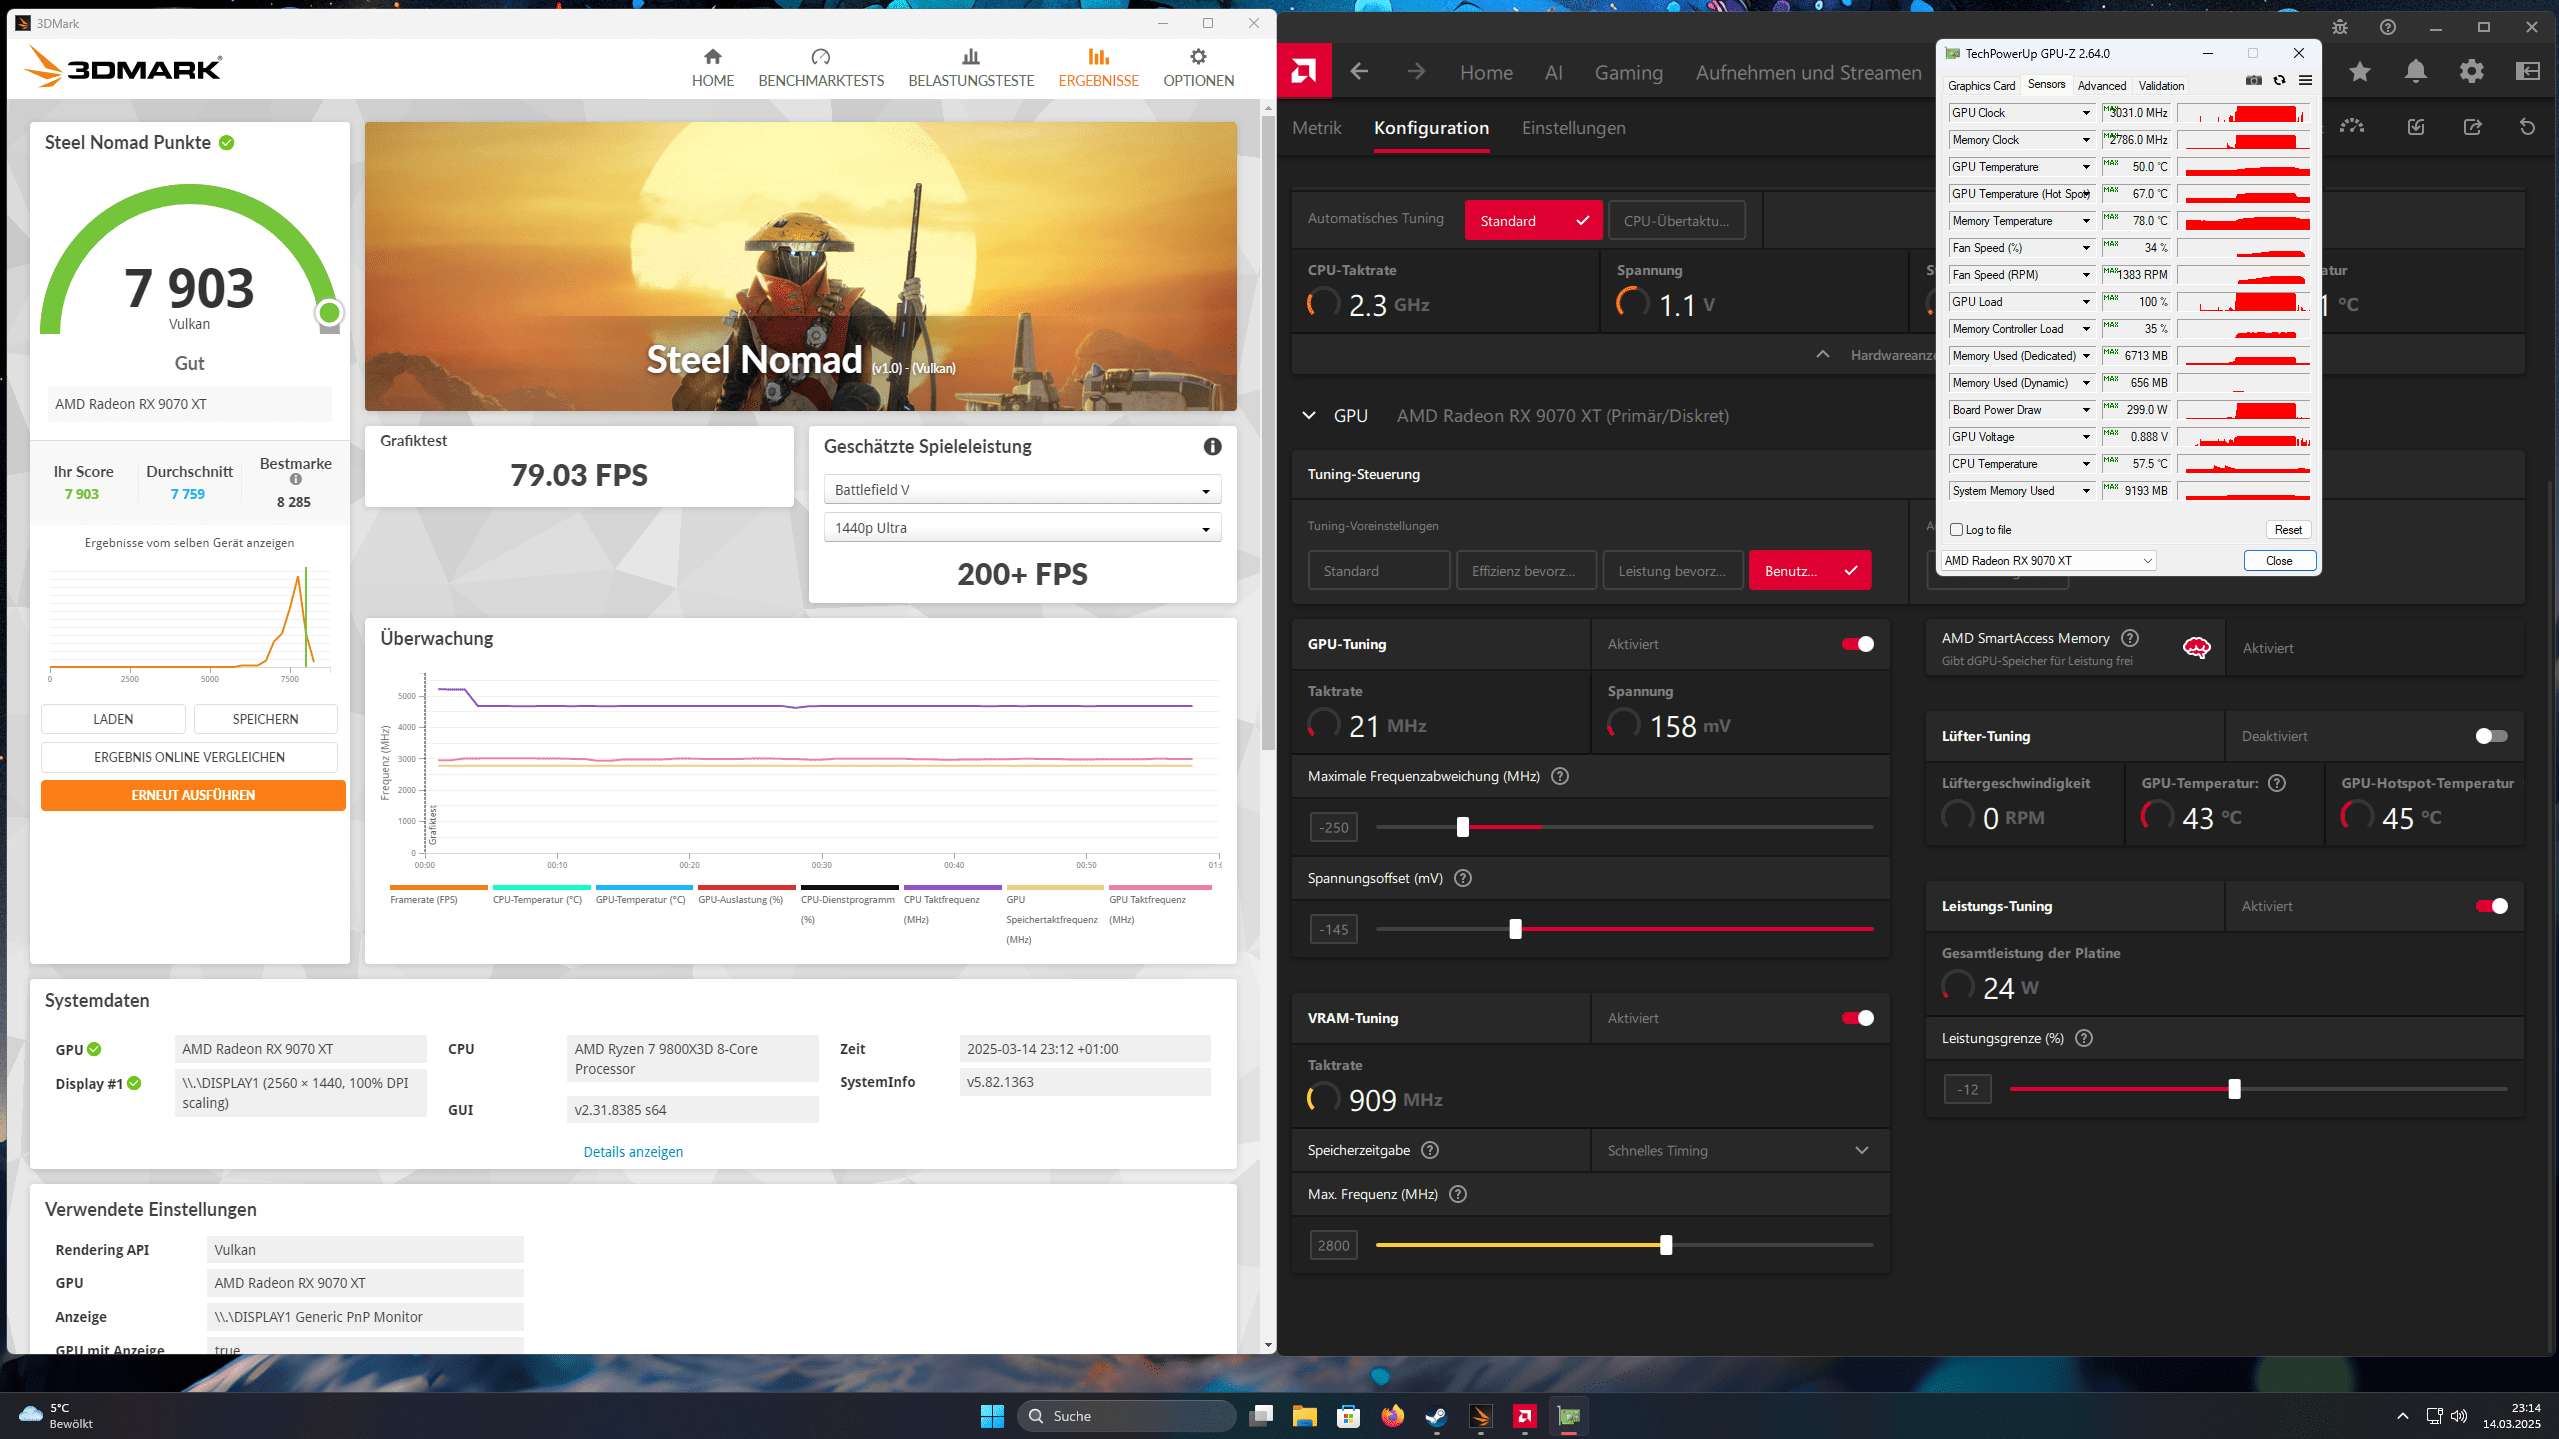Screen dimensions: 2559x1439
Task: Click the Details anzeigen link
Action: (x=633, y=1152)
